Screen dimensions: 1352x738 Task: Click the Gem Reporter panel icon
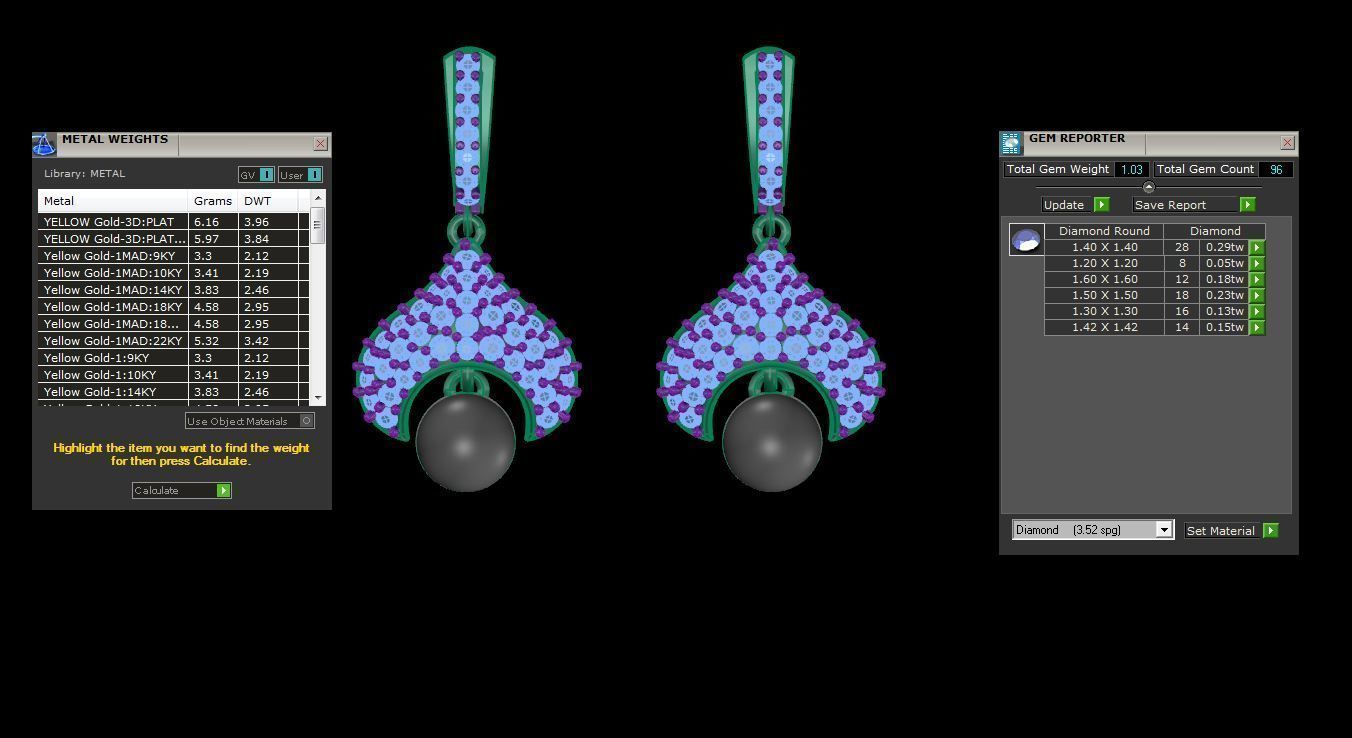[x=1011, y=143]
